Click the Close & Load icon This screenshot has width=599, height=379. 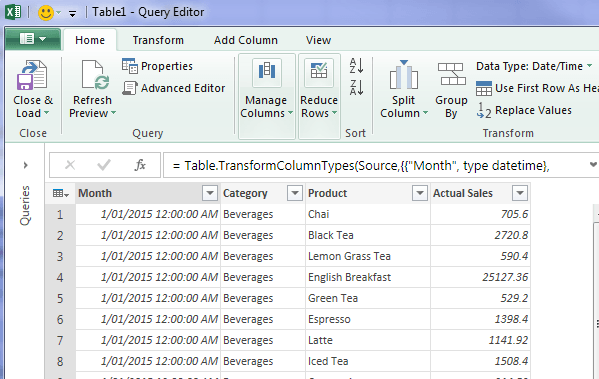click(x=32, y=75)
